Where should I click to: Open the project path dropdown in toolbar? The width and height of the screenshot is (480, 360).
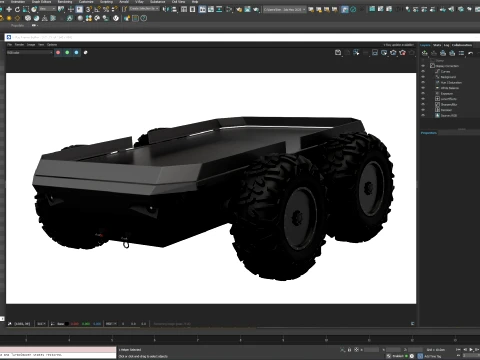pyautogui.click(x=285, y=9)
